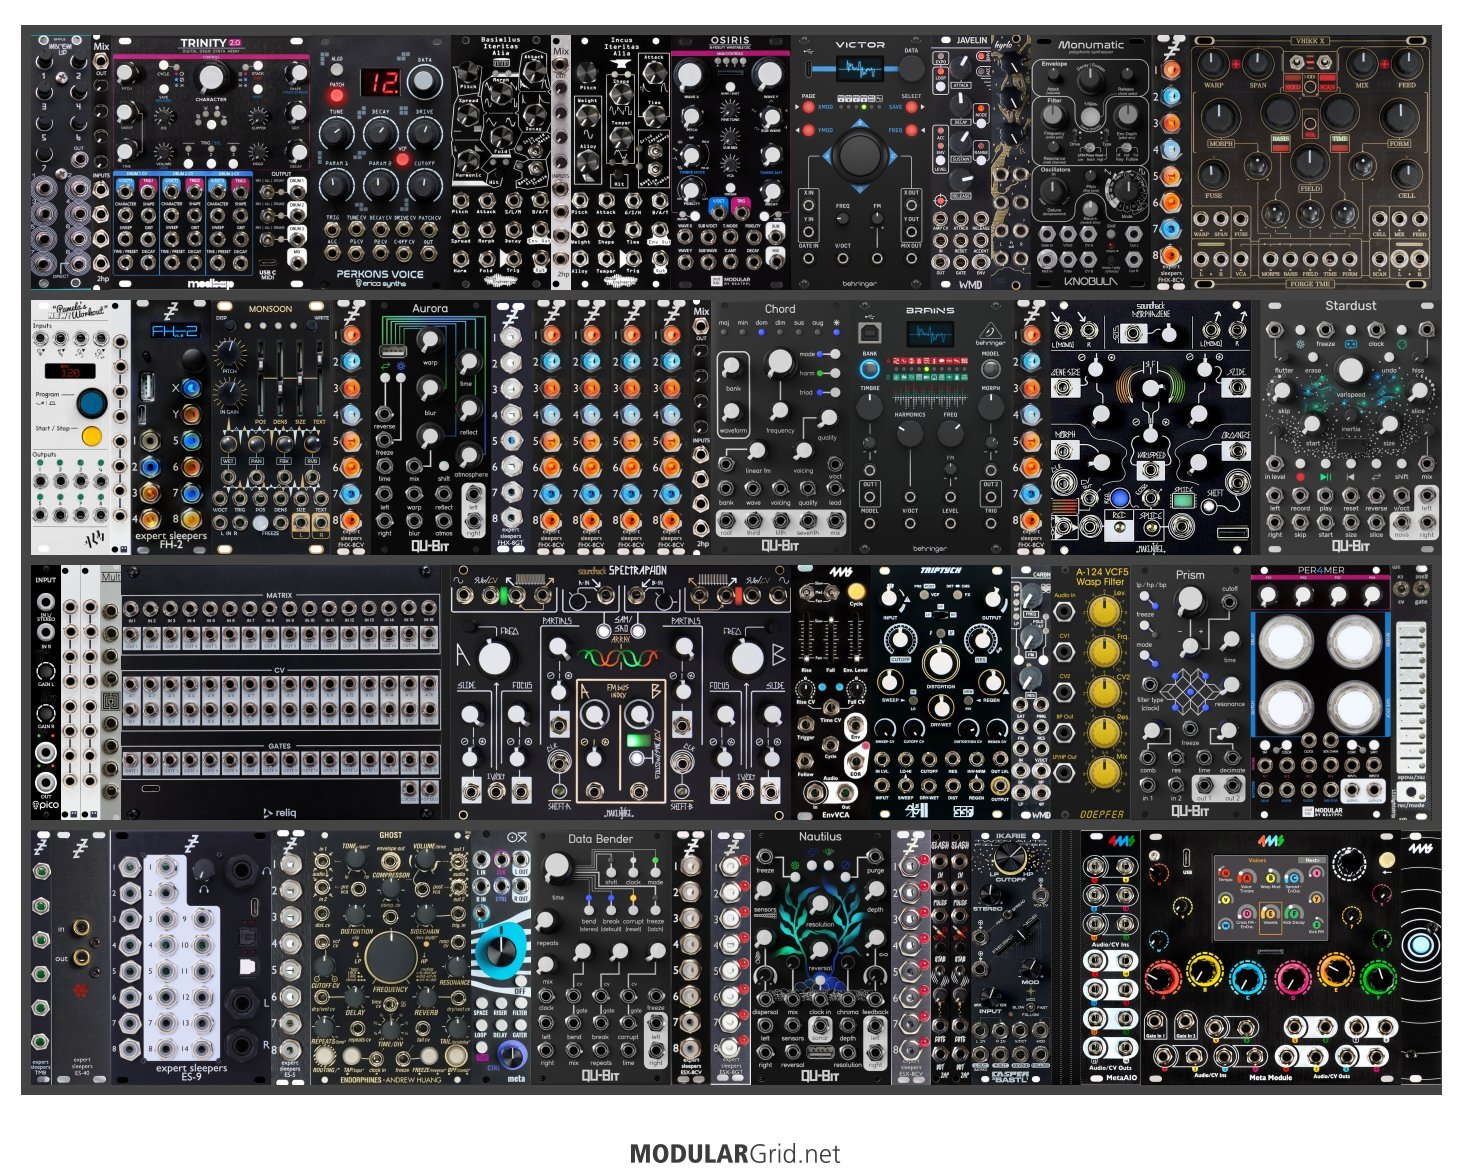Click the red 12 display on Perkons Voice
This screenshot has height=1175, width=1472.
(x=380, y=82)
